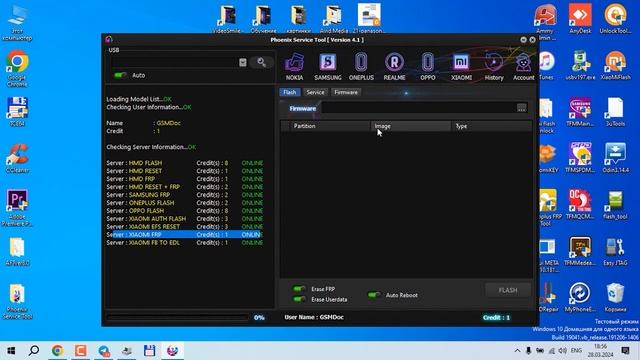Open the volume control in the tray
640x360 pixels.
click(x=562, y=350)
